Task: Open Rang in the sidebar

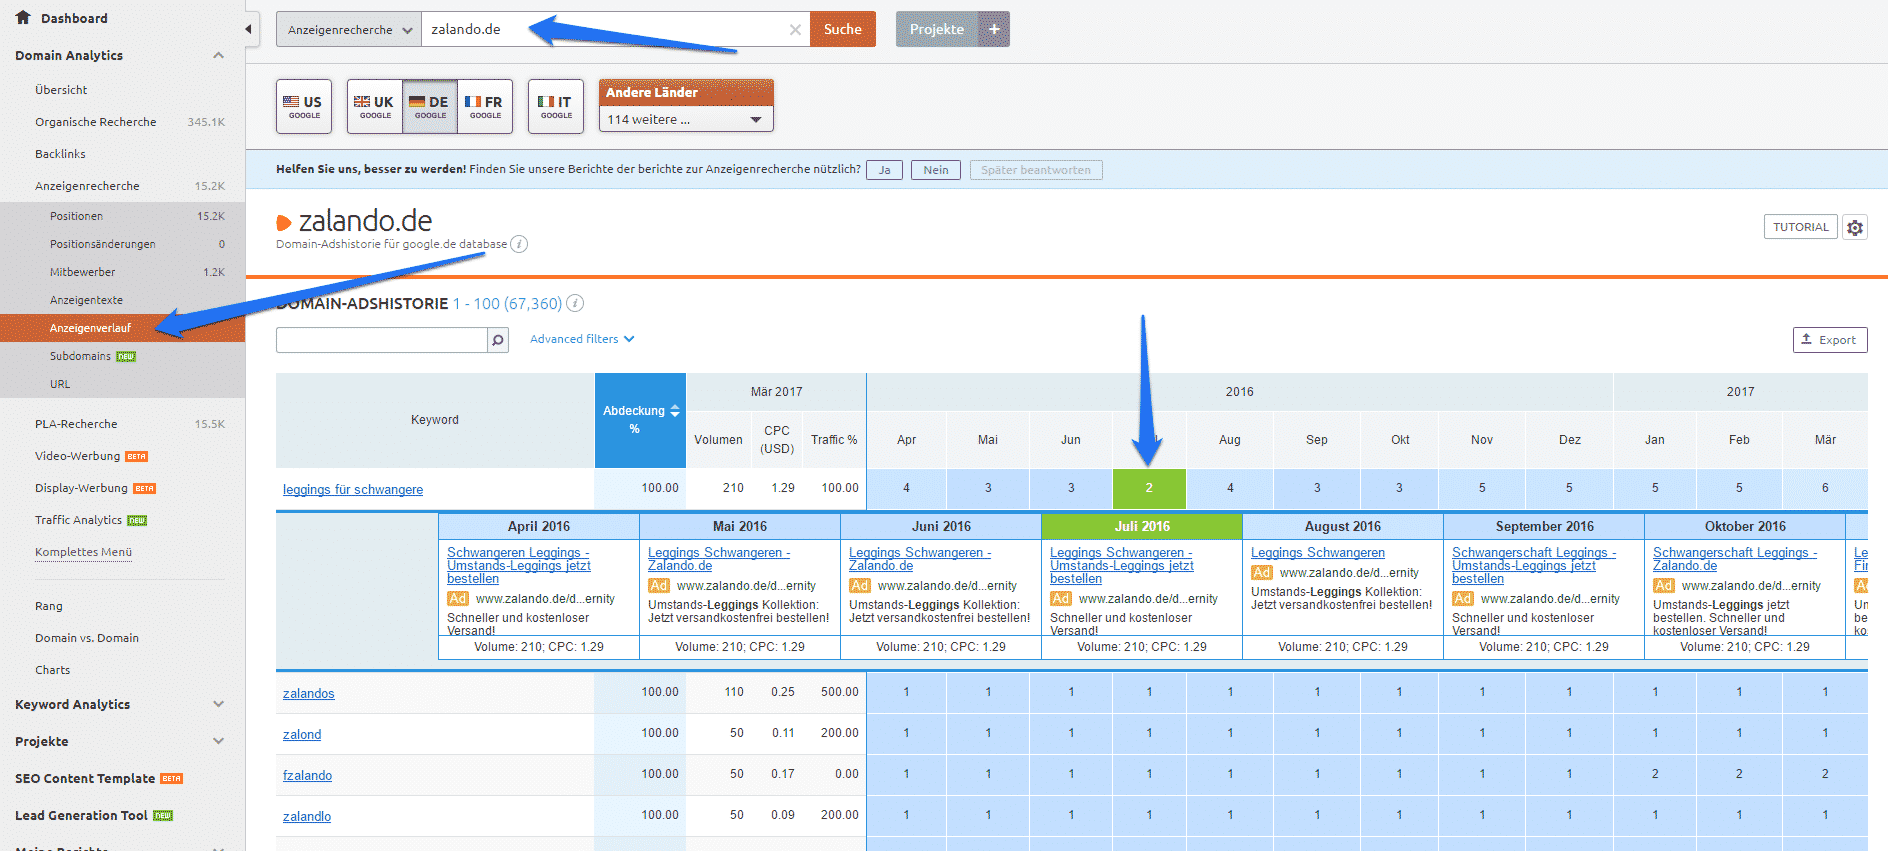Action: (x=49, y=606)
